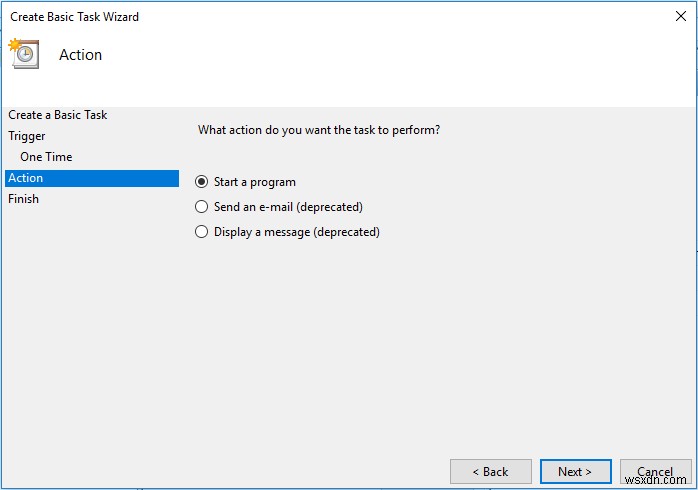
Task: Go to Create a Basic Task step
Action: coord(58,115)
